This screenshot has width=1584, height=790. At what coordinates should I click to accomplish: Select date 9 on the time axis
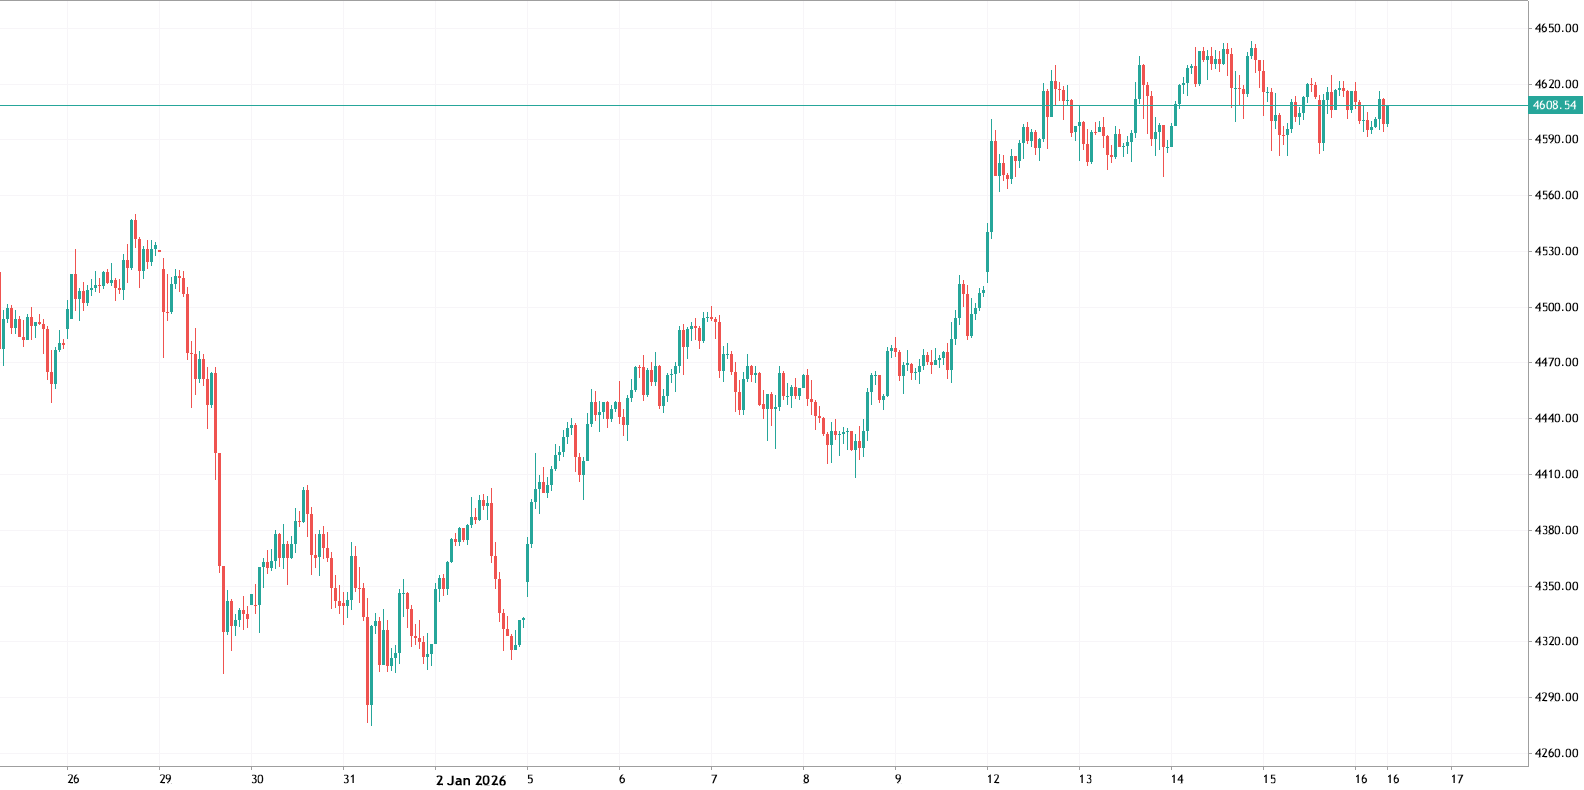897,780
